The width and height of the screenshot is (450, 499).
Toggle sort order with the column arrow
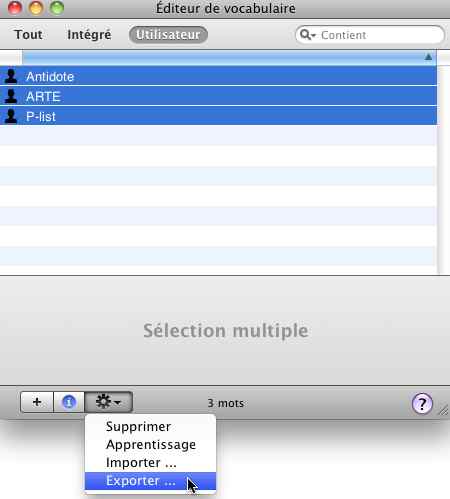tap(428, 57)
